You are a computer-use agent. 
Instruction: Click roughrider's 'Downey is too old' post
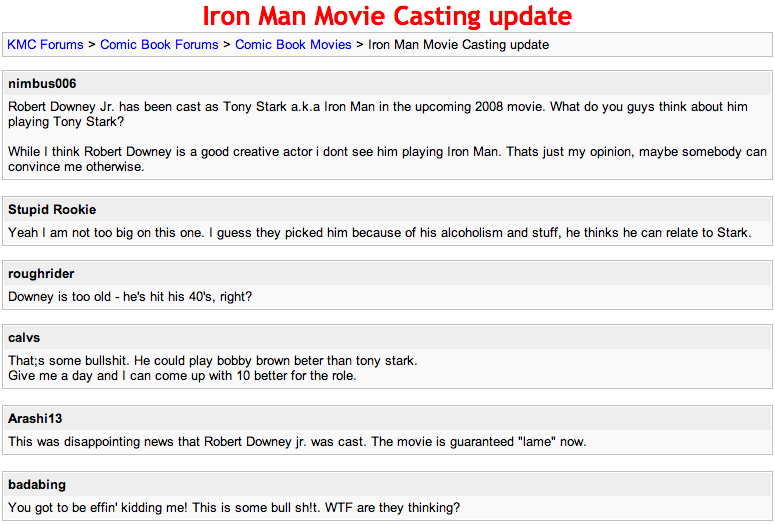(x=130, y=297)
